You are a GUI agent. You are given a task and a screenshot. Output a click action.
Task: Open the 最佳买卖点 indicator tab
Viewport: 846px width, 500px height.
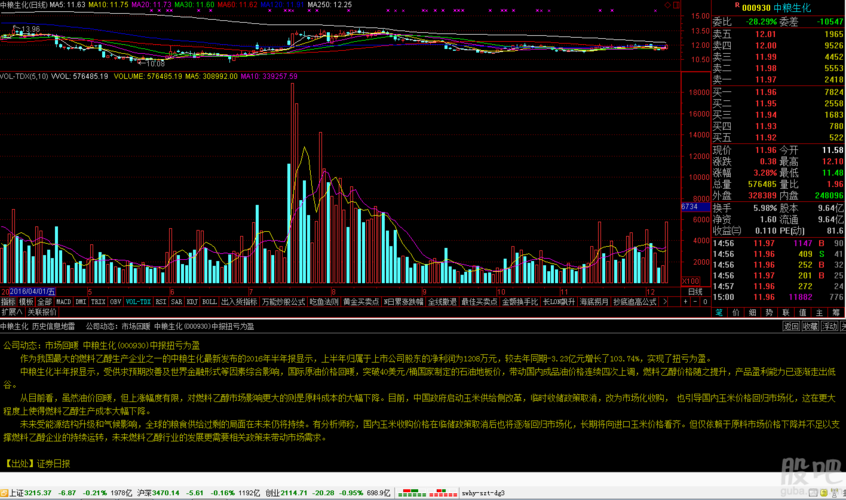[479, 302]
